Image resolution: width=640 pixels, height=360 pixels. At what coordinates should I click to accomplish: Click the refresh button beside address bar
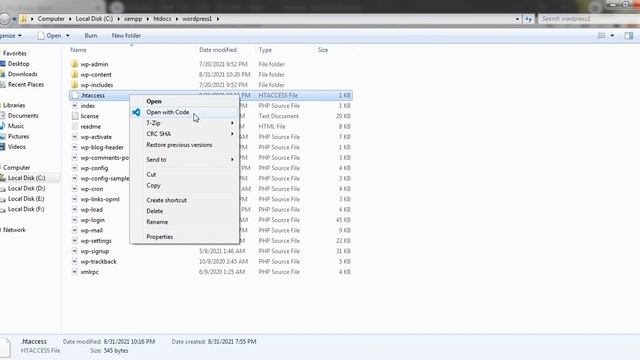(529, 19)
